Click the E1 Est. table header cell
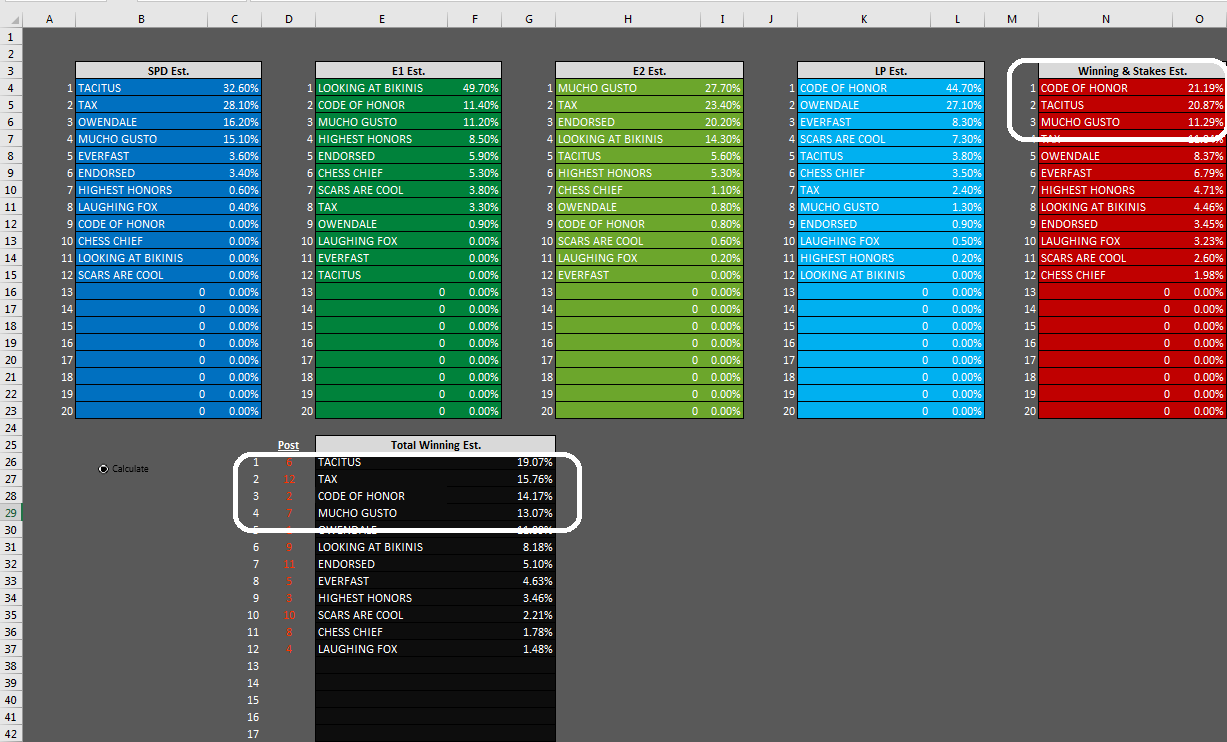 click(x=409, y=71)
